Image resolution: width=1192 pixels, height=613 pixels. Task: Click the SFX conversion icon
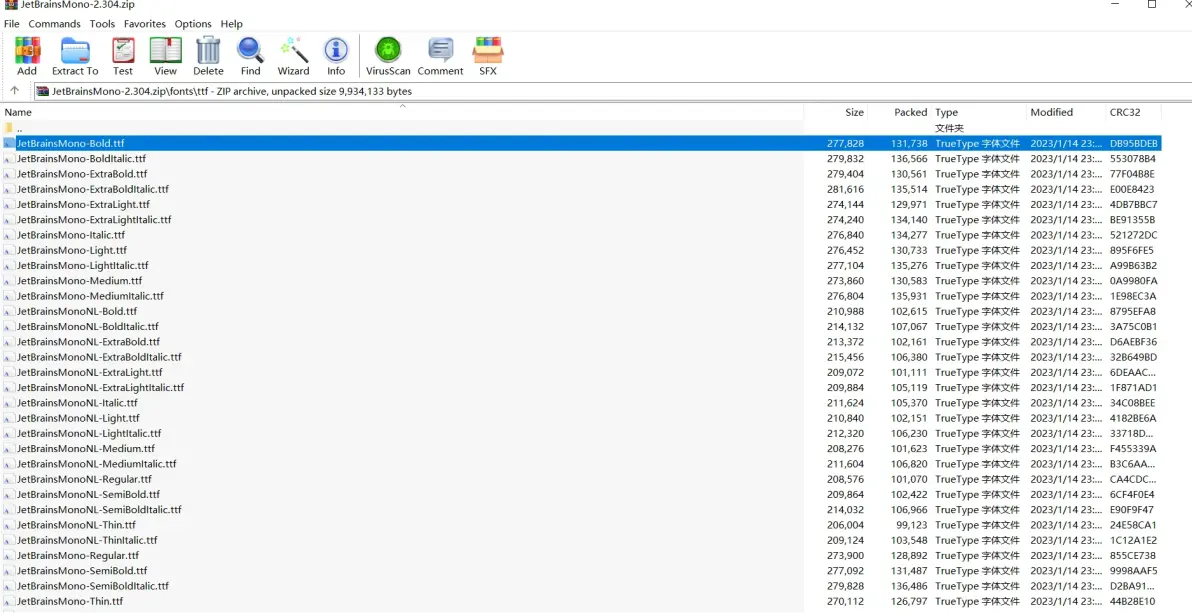pyautogui.click(x=487, y=56)
